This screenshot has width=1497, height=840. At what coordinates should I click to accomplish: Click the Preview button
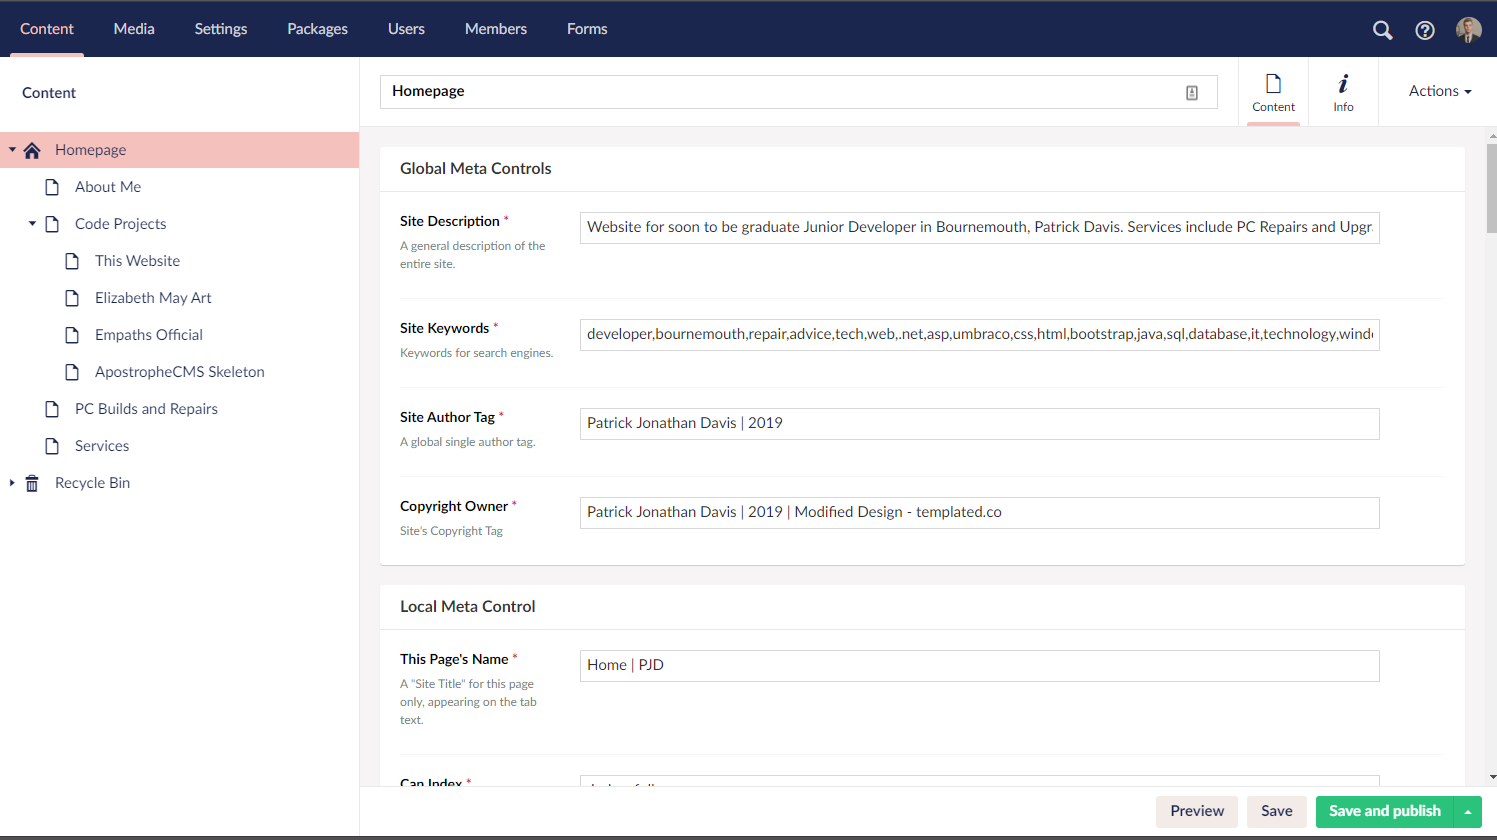point(1196,811)
